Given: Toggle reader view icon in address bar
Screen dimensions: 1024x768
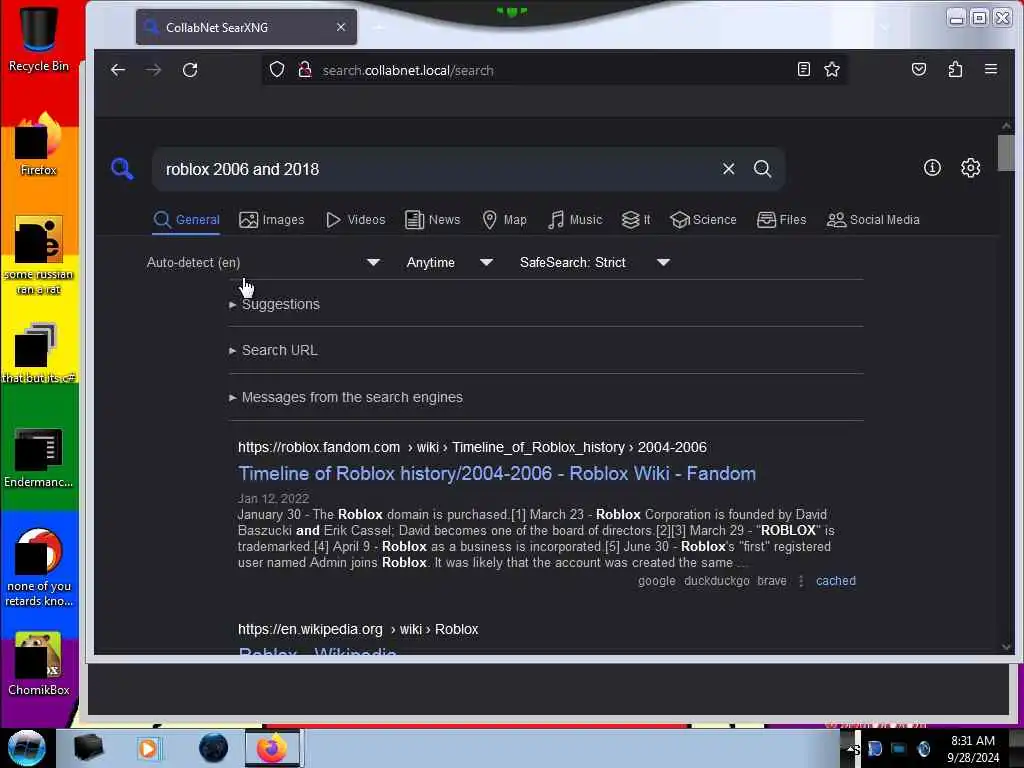Looking at the screenshot, I should (x=804, y=69).
